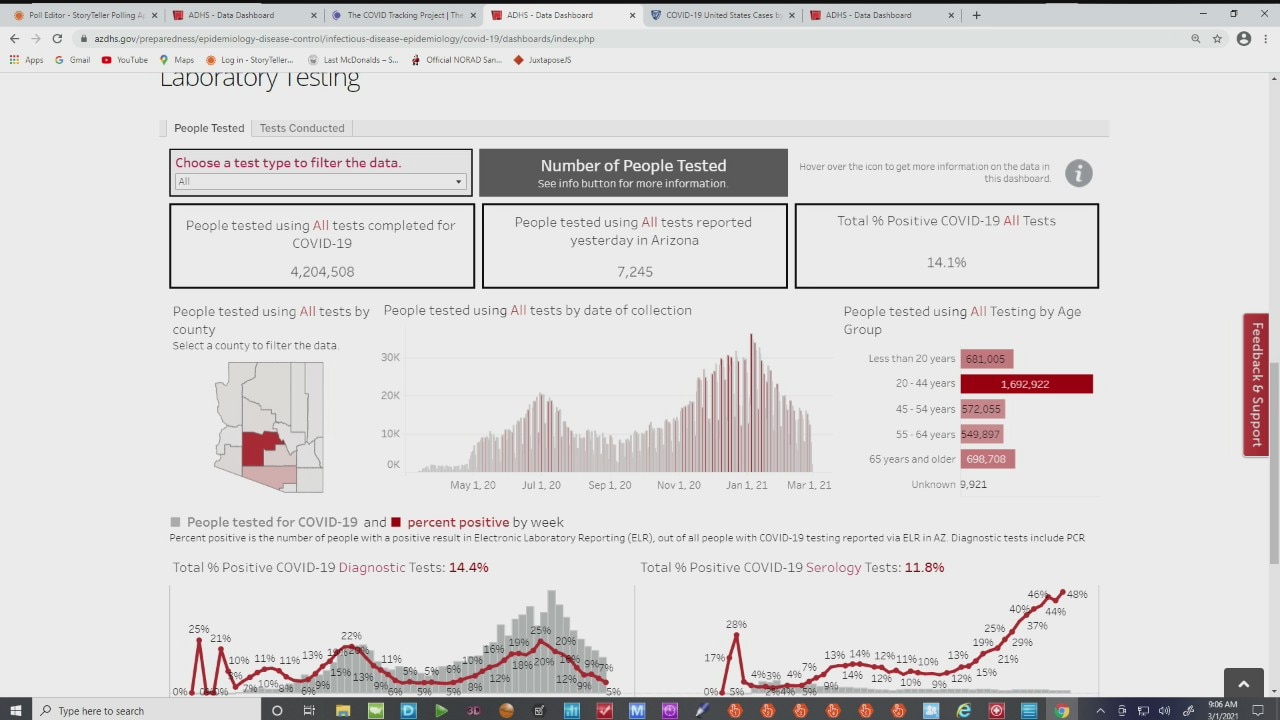Reload the page with the refresh icon
The height and width of the screenshot is (720, 1280).
[57, 38]
